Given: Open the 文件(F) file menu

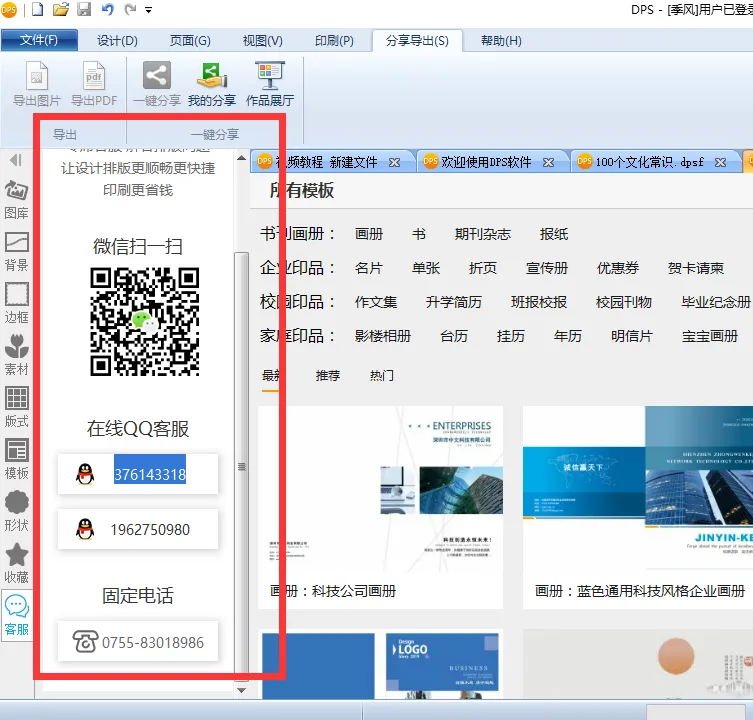Looking at the screenshot, I should (40, 41).
